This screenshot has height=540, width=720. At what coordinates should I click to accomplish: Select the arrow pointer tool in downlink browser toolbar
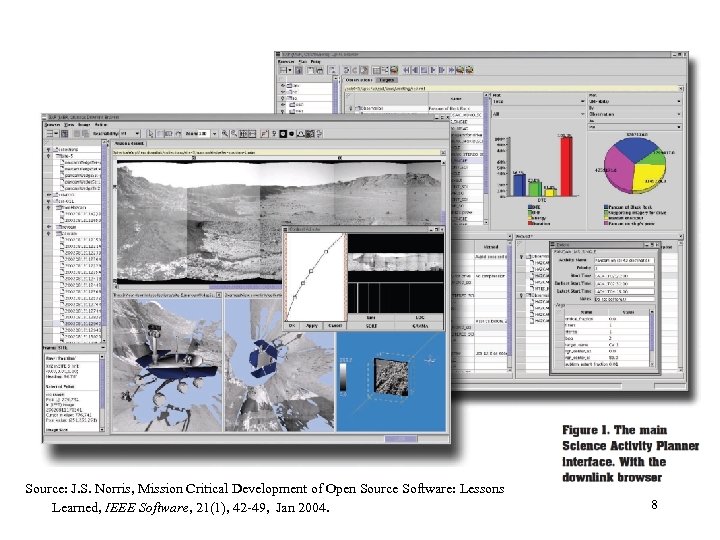tap(150, 134)
